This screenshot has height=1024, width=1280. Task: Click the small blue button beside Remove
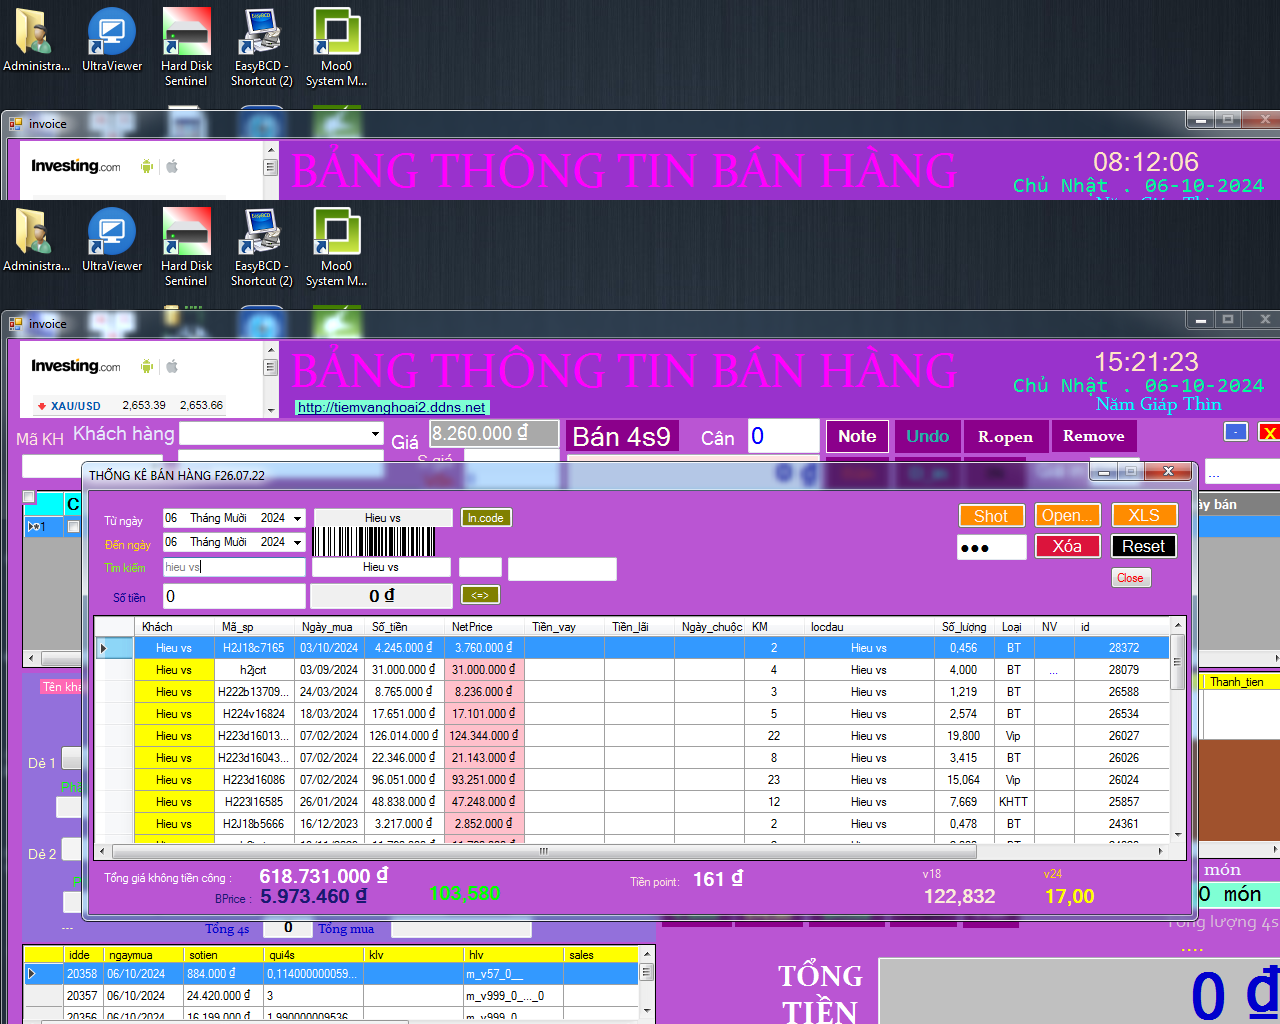pyautogui.click(x=1236, y=432)
